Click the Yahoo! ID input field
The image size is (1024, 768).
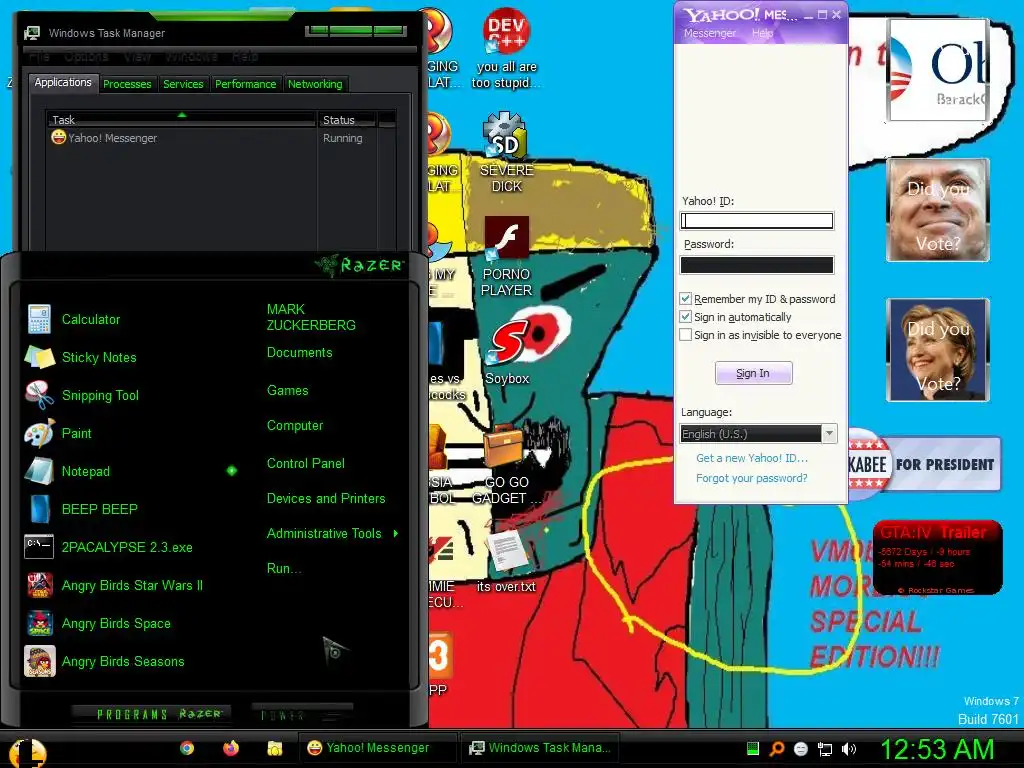(x=757, y=221)
